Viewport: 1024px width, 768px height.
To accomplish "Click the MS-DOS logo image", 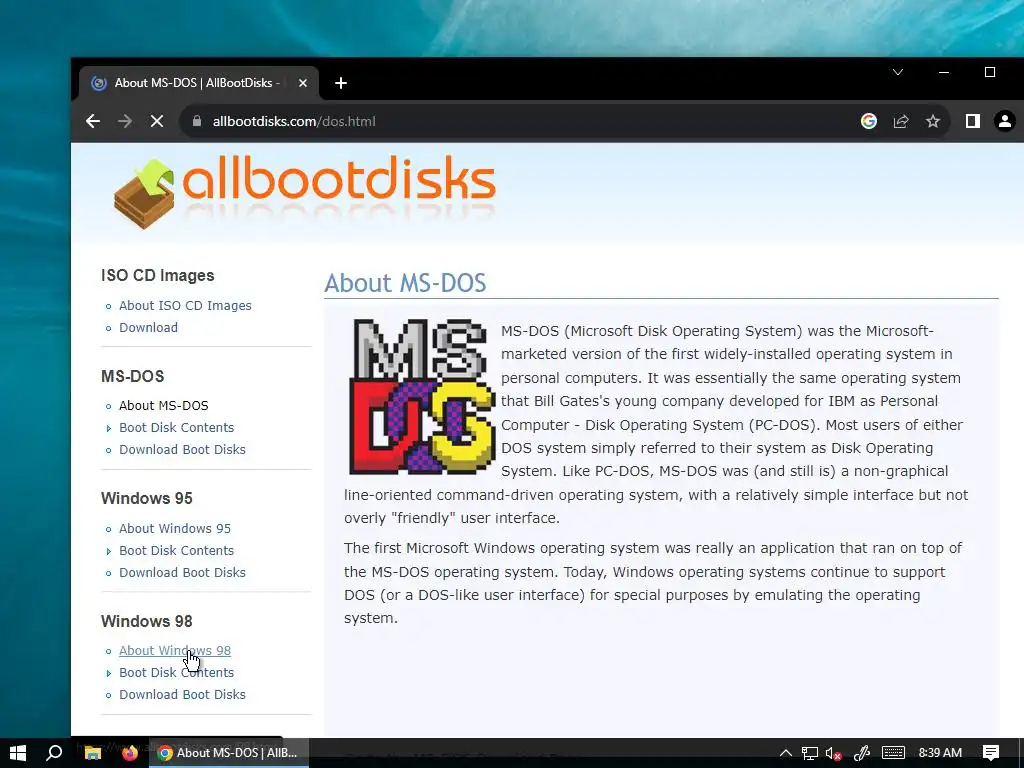I will 422,396.
